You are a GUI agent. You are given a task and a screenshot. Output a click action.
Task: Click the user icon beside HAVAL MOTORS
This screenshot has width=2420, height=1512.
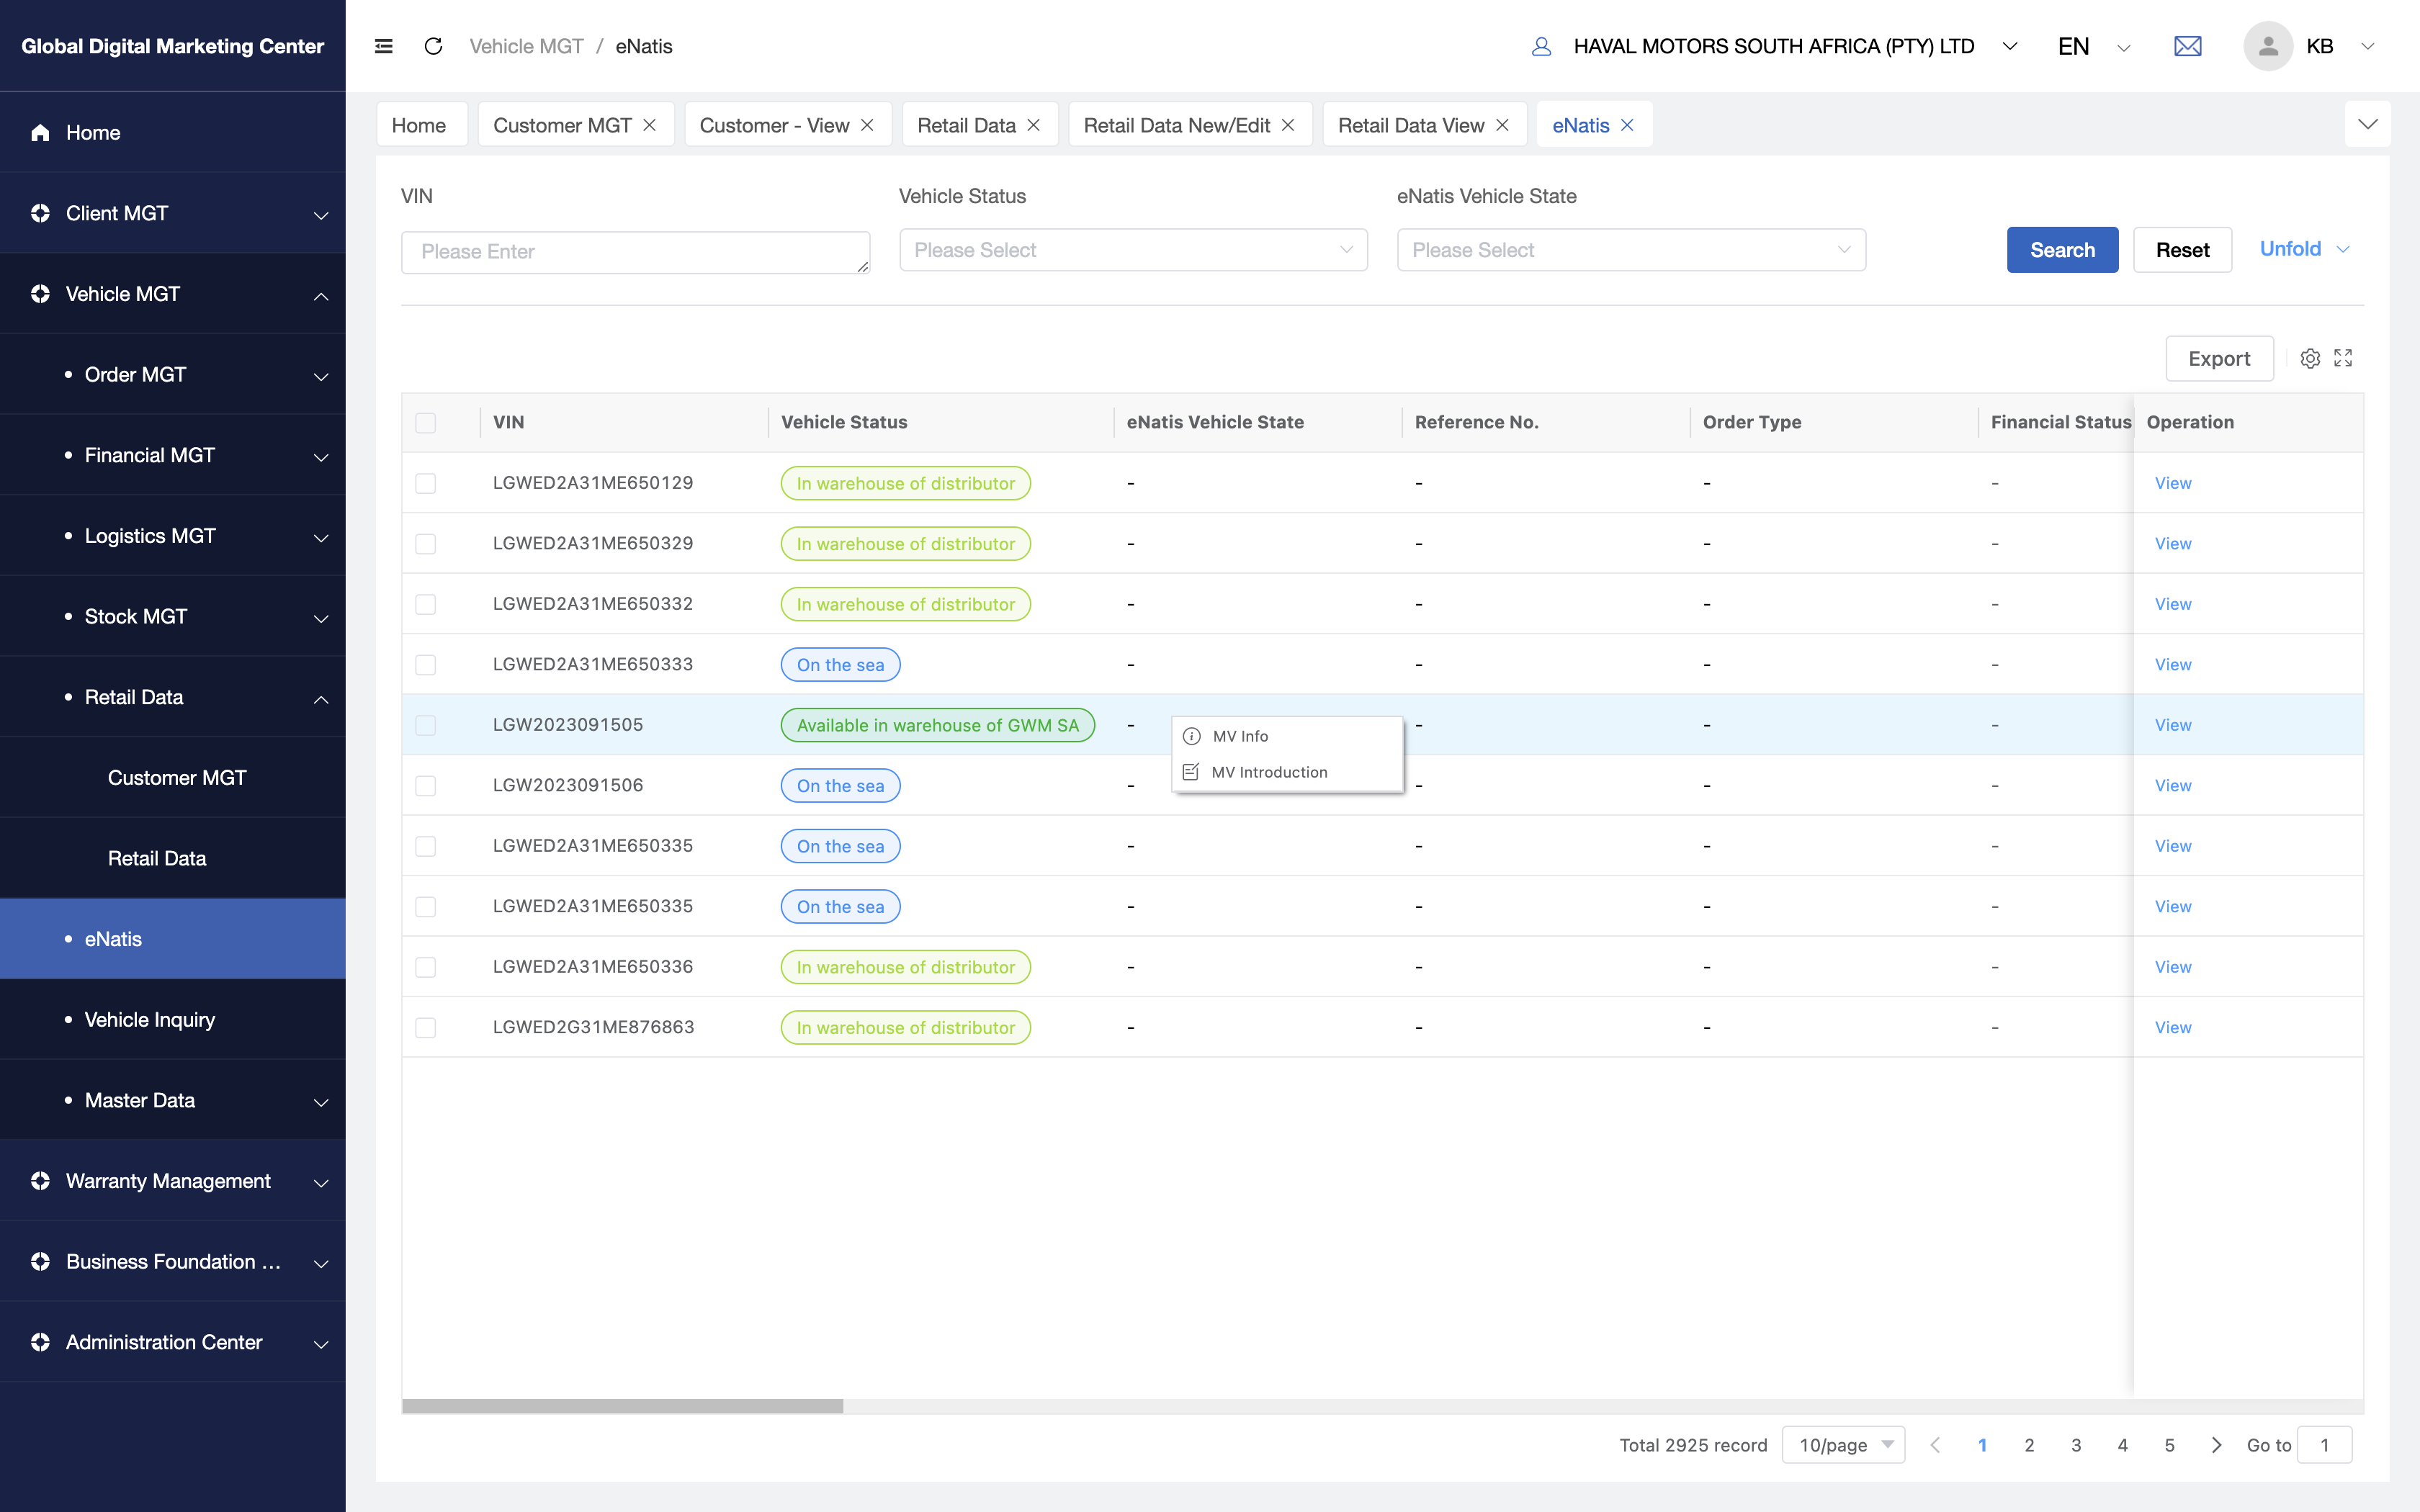(x=1541, y=46)
